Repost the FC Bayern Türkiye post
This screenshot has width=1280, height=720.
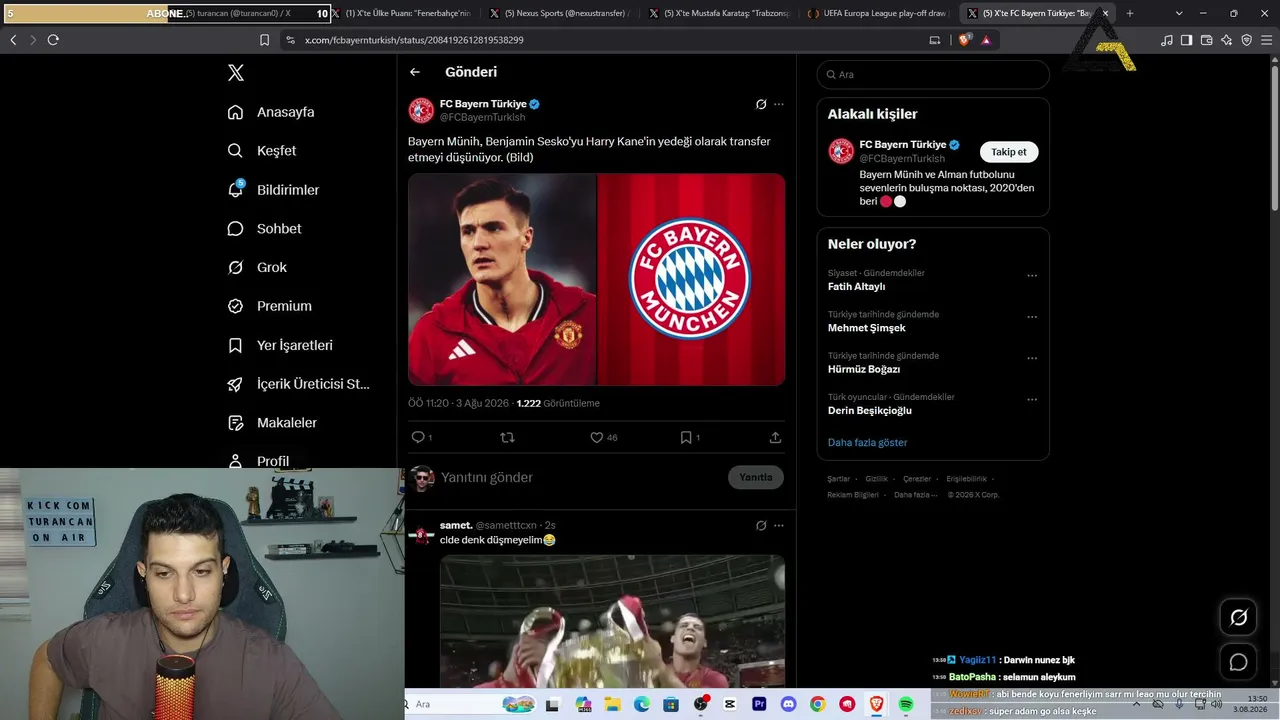507,437
